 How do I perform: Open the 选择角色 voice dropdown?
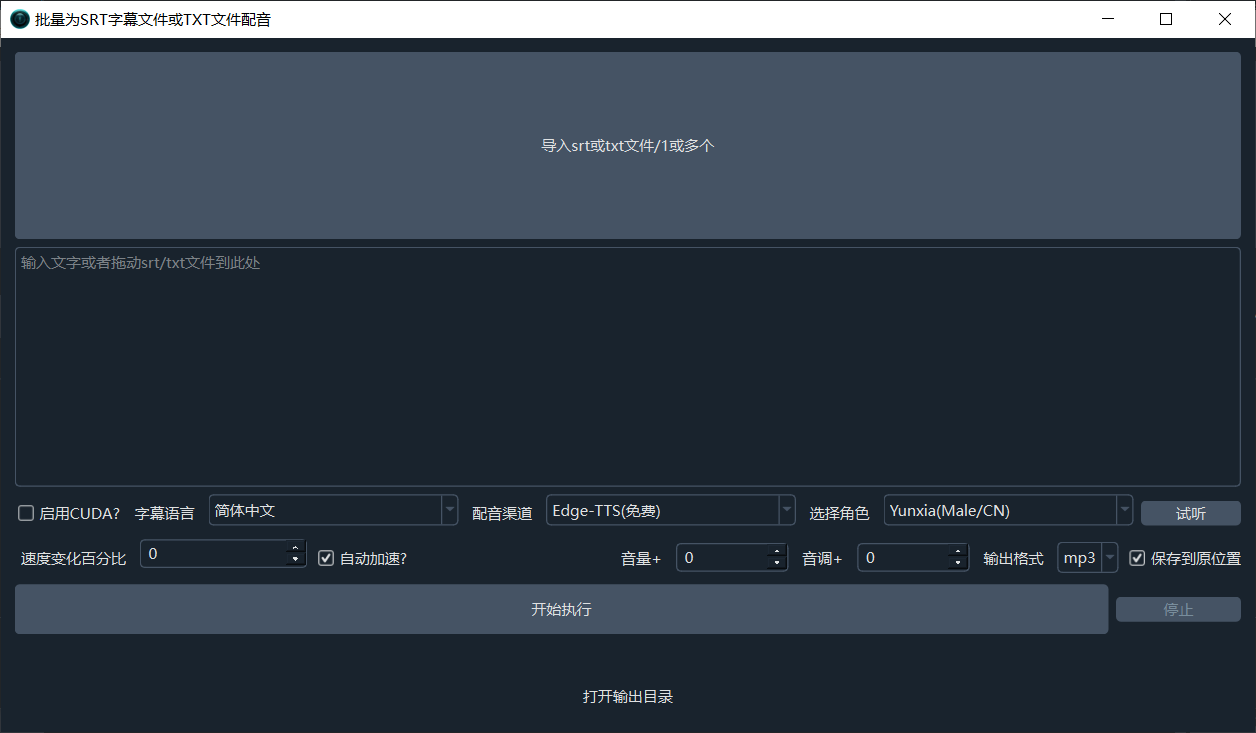coord(1124,510)
